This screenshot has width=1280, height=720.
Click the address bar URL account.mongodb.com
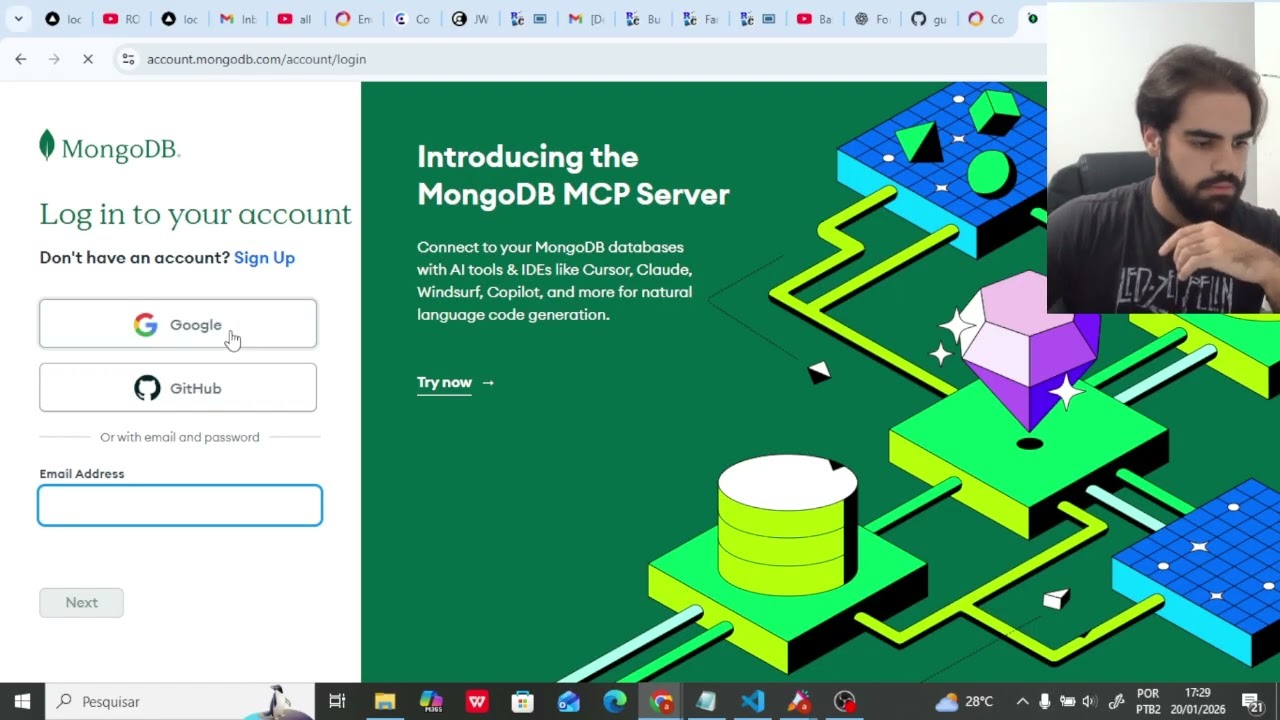coord(256,59)
